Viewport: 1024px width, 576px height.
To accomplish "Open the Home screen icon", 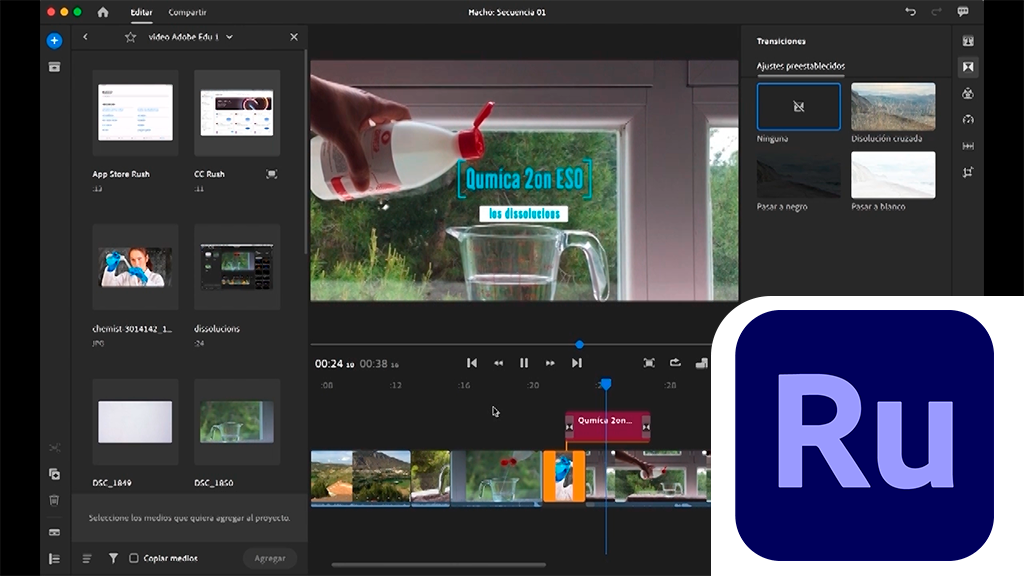I will (x=103, y=12).
